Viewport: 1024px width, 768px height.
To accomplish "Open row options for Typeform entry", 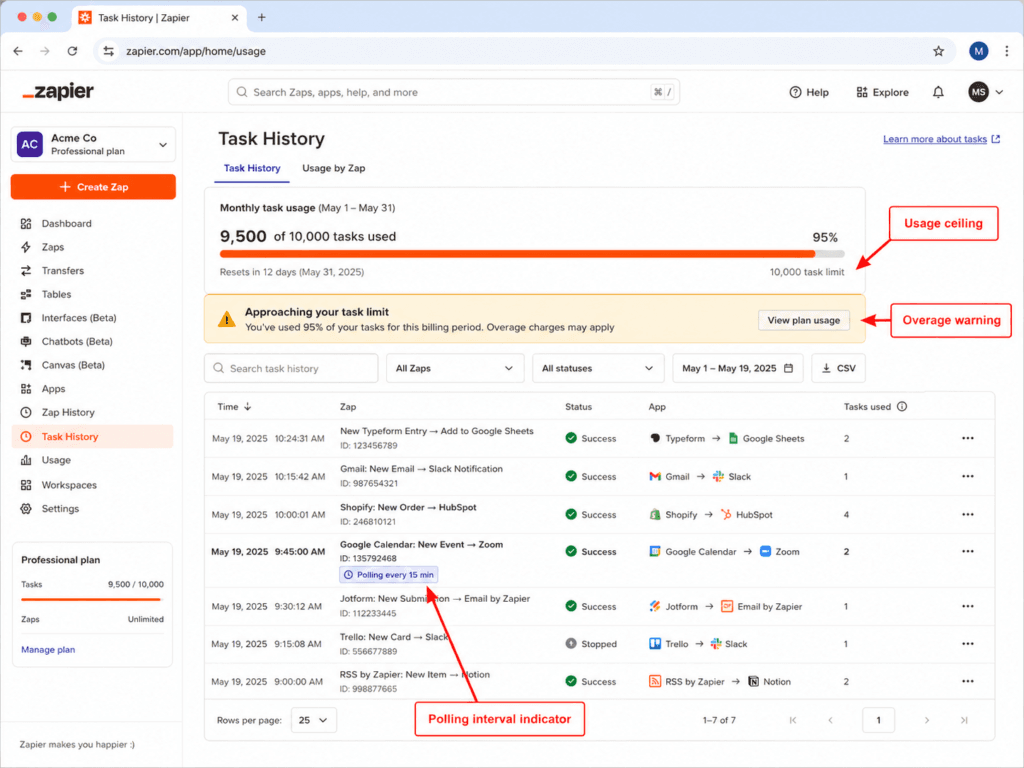I will tap(967, 438).
